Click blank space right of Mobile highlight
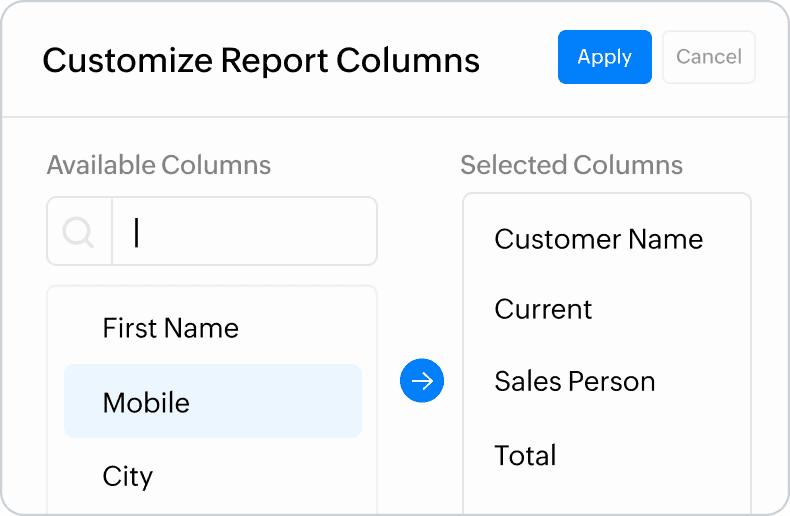The width and height of the screenshot is (790, 516). [x=369, y=402]
